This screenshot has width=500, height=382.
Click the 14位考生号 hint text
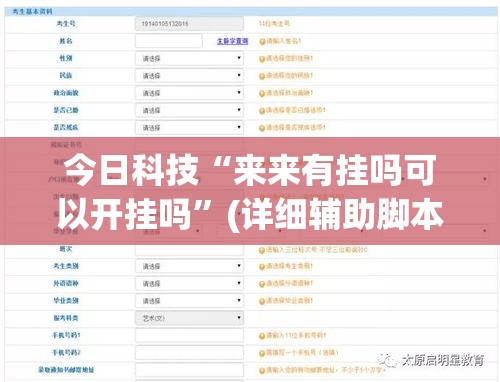[274, 24]
